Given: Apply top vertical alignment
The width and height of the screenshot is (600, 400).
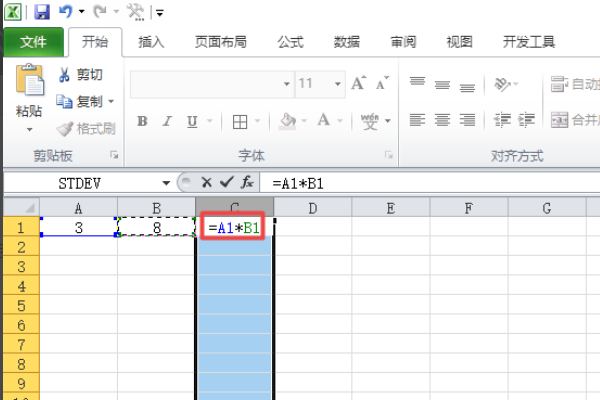Looking at the screenshot, I should [417, 82].
